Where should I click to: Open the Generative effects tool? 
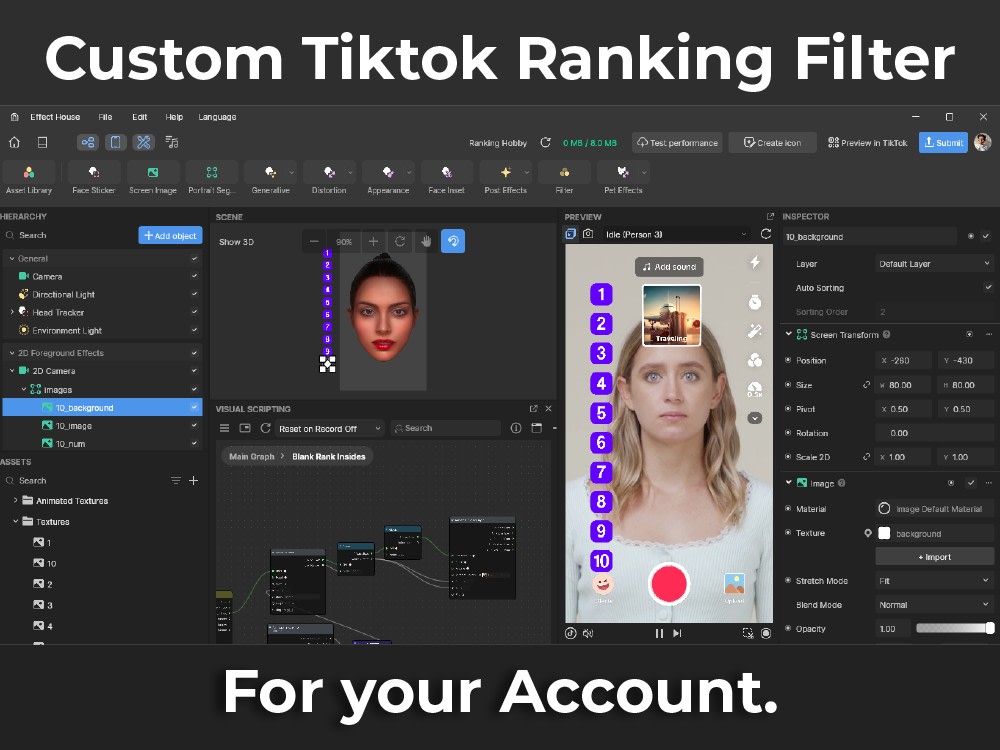tap(270, 179)
